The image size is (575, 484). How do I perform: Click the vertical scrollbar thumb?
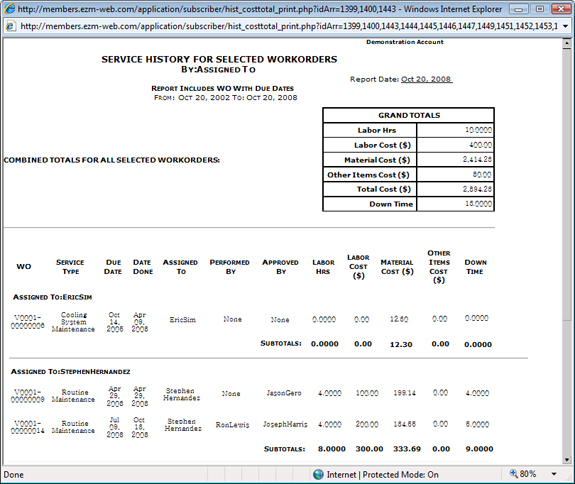tap(567, 183)
